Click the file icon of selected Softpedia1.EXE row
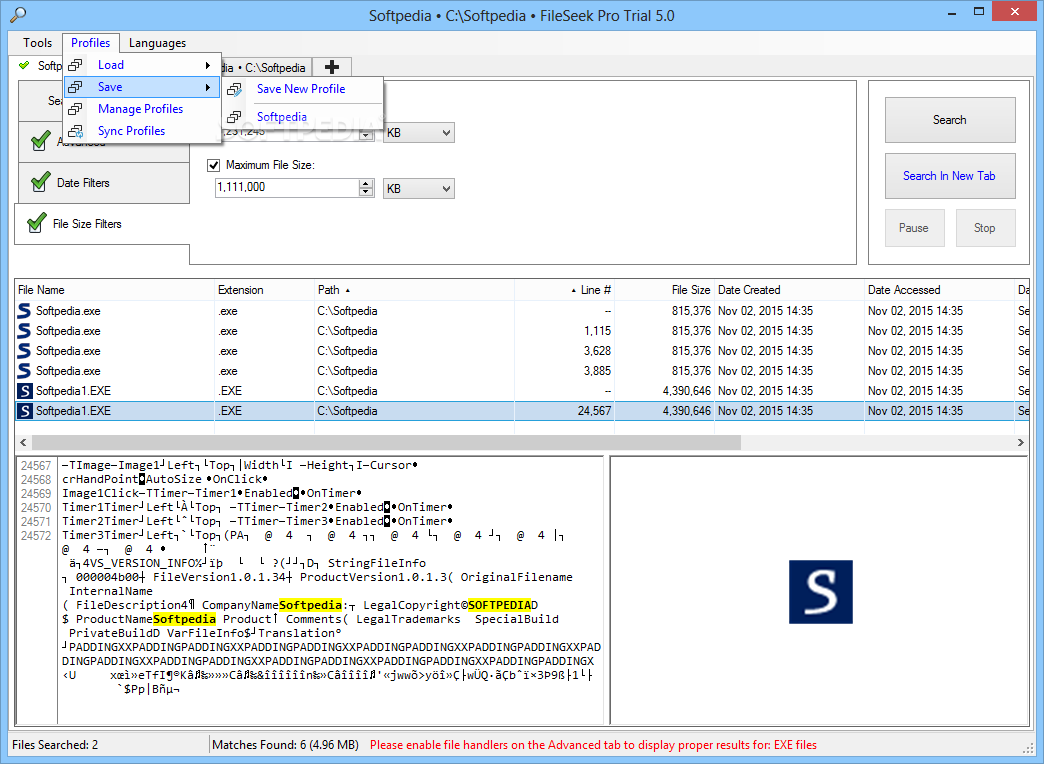 pos(25,411)
